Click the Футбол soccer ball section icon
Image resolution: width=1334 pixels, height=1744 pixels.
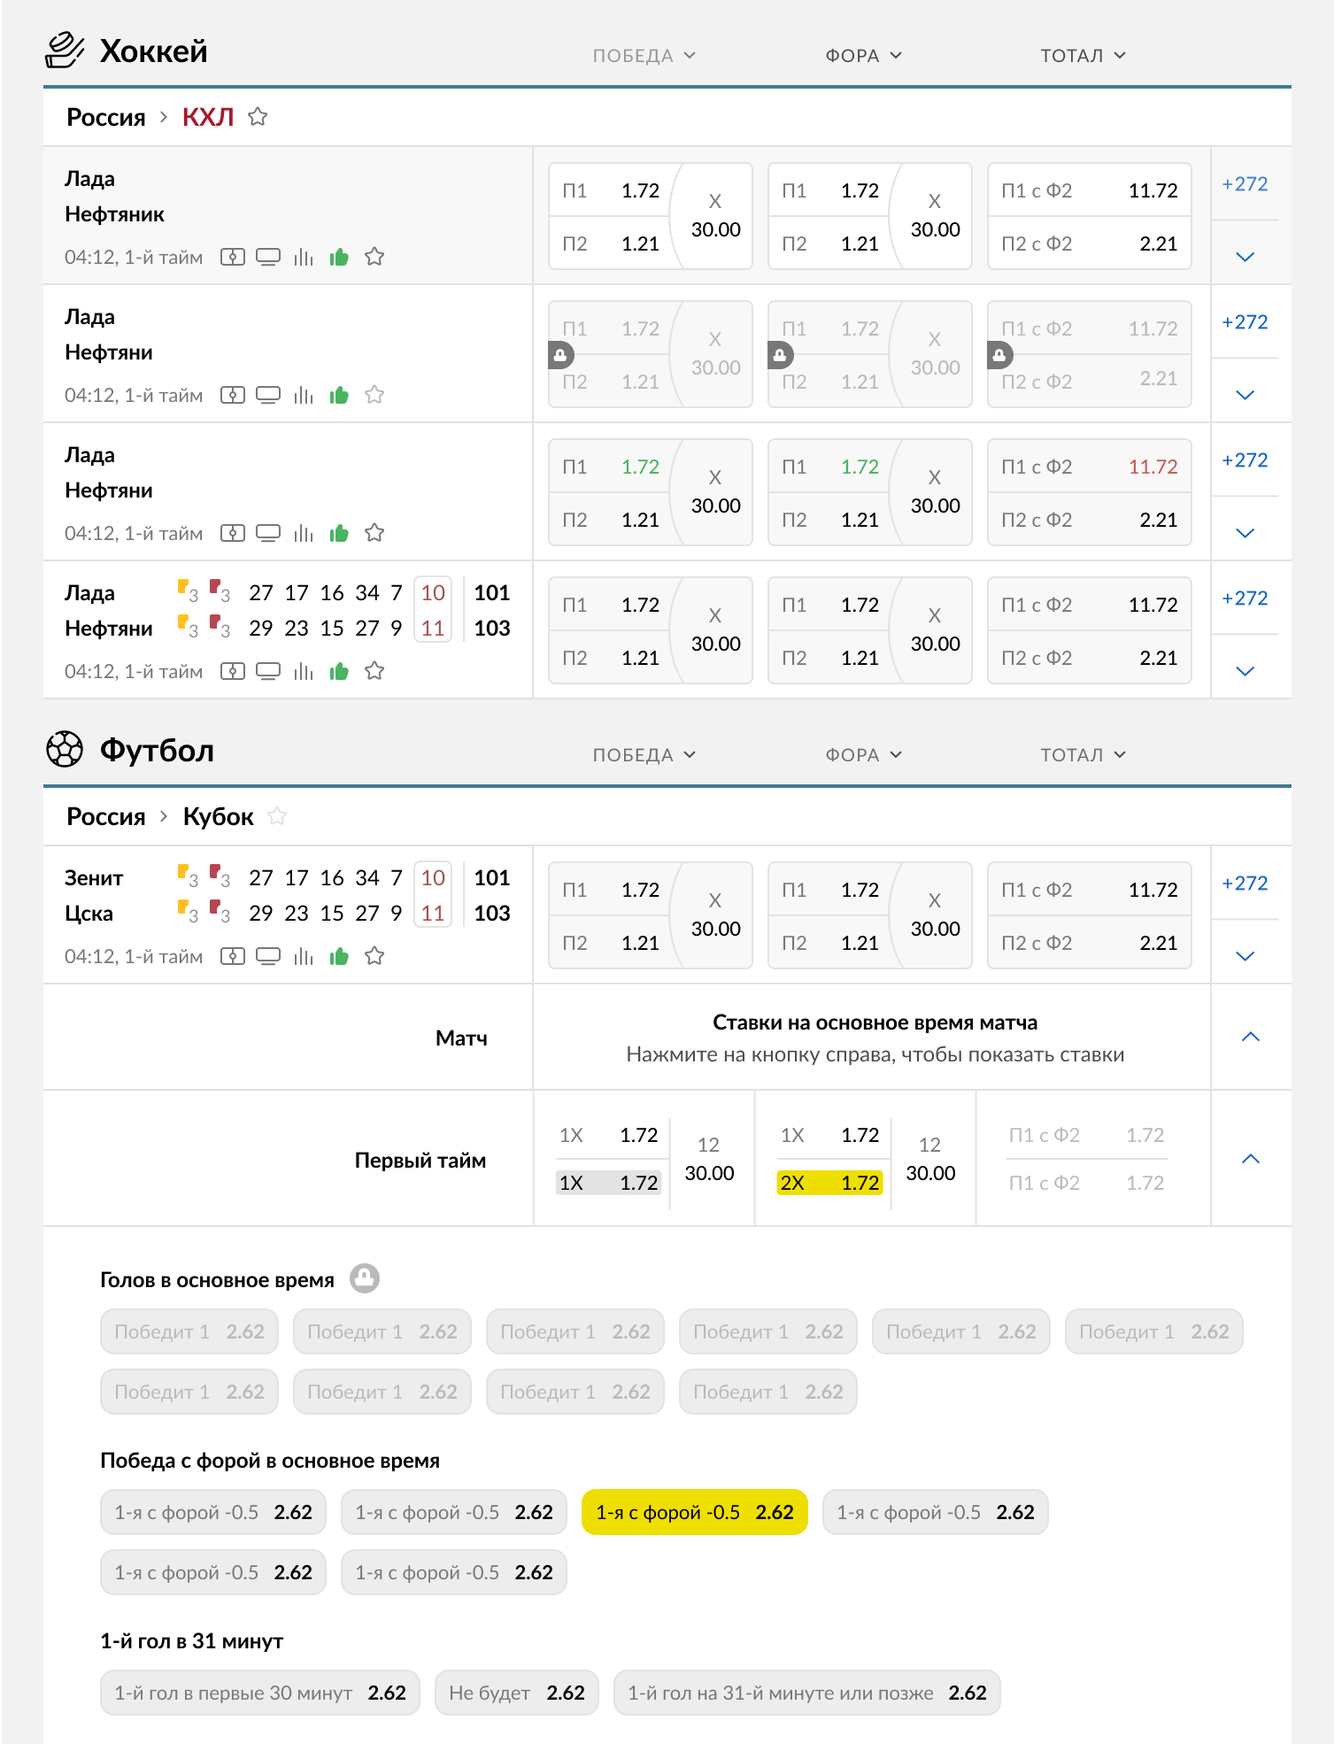pos(65,749)
